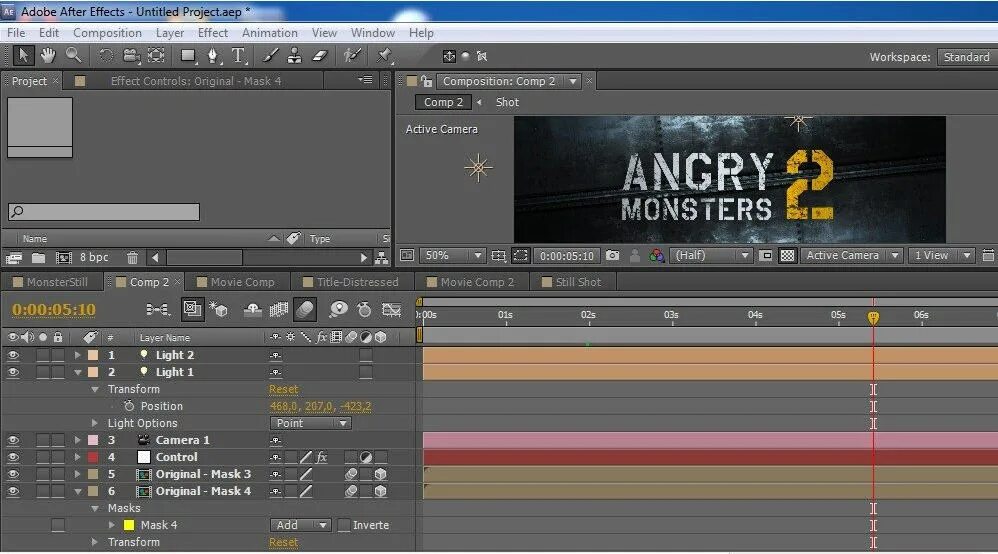The height and width of the screenshot is (554, 998).
Task: Click Light 1 Position values
Action: tap(320, 406)
